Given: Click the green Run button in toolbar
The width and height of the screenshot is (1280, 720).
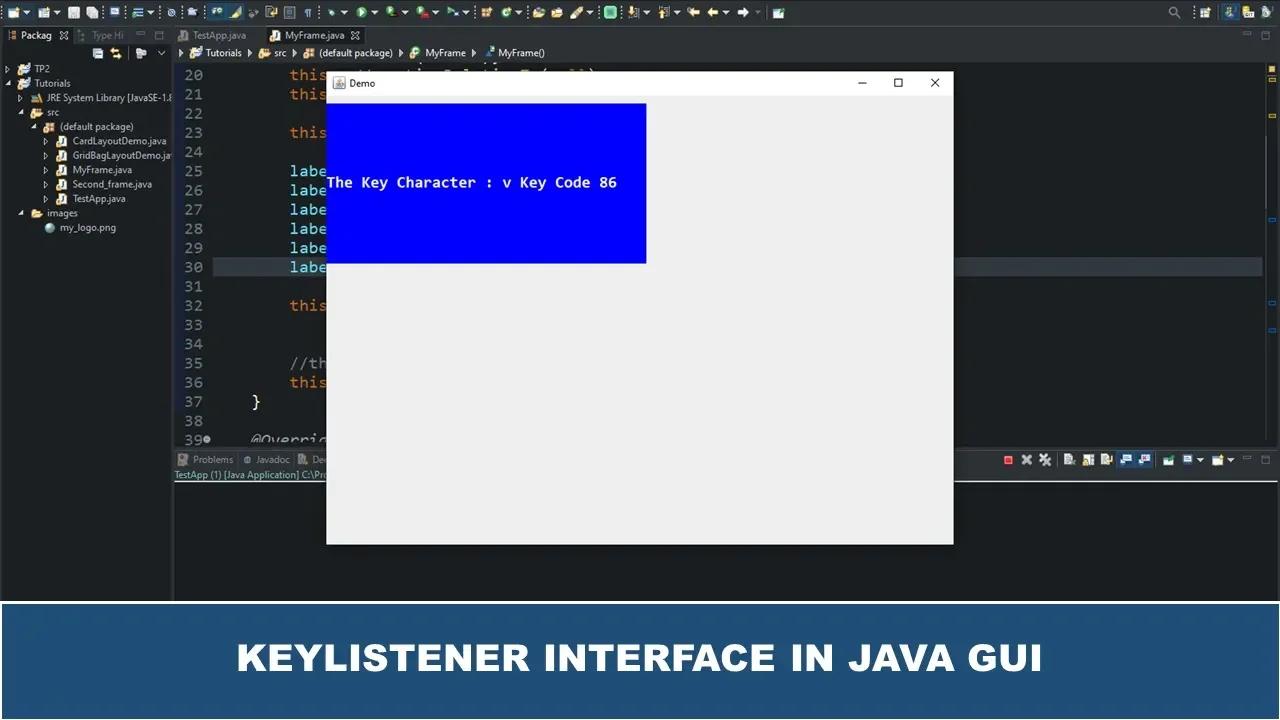Looking at the screenshot, I should click(361, 12).
